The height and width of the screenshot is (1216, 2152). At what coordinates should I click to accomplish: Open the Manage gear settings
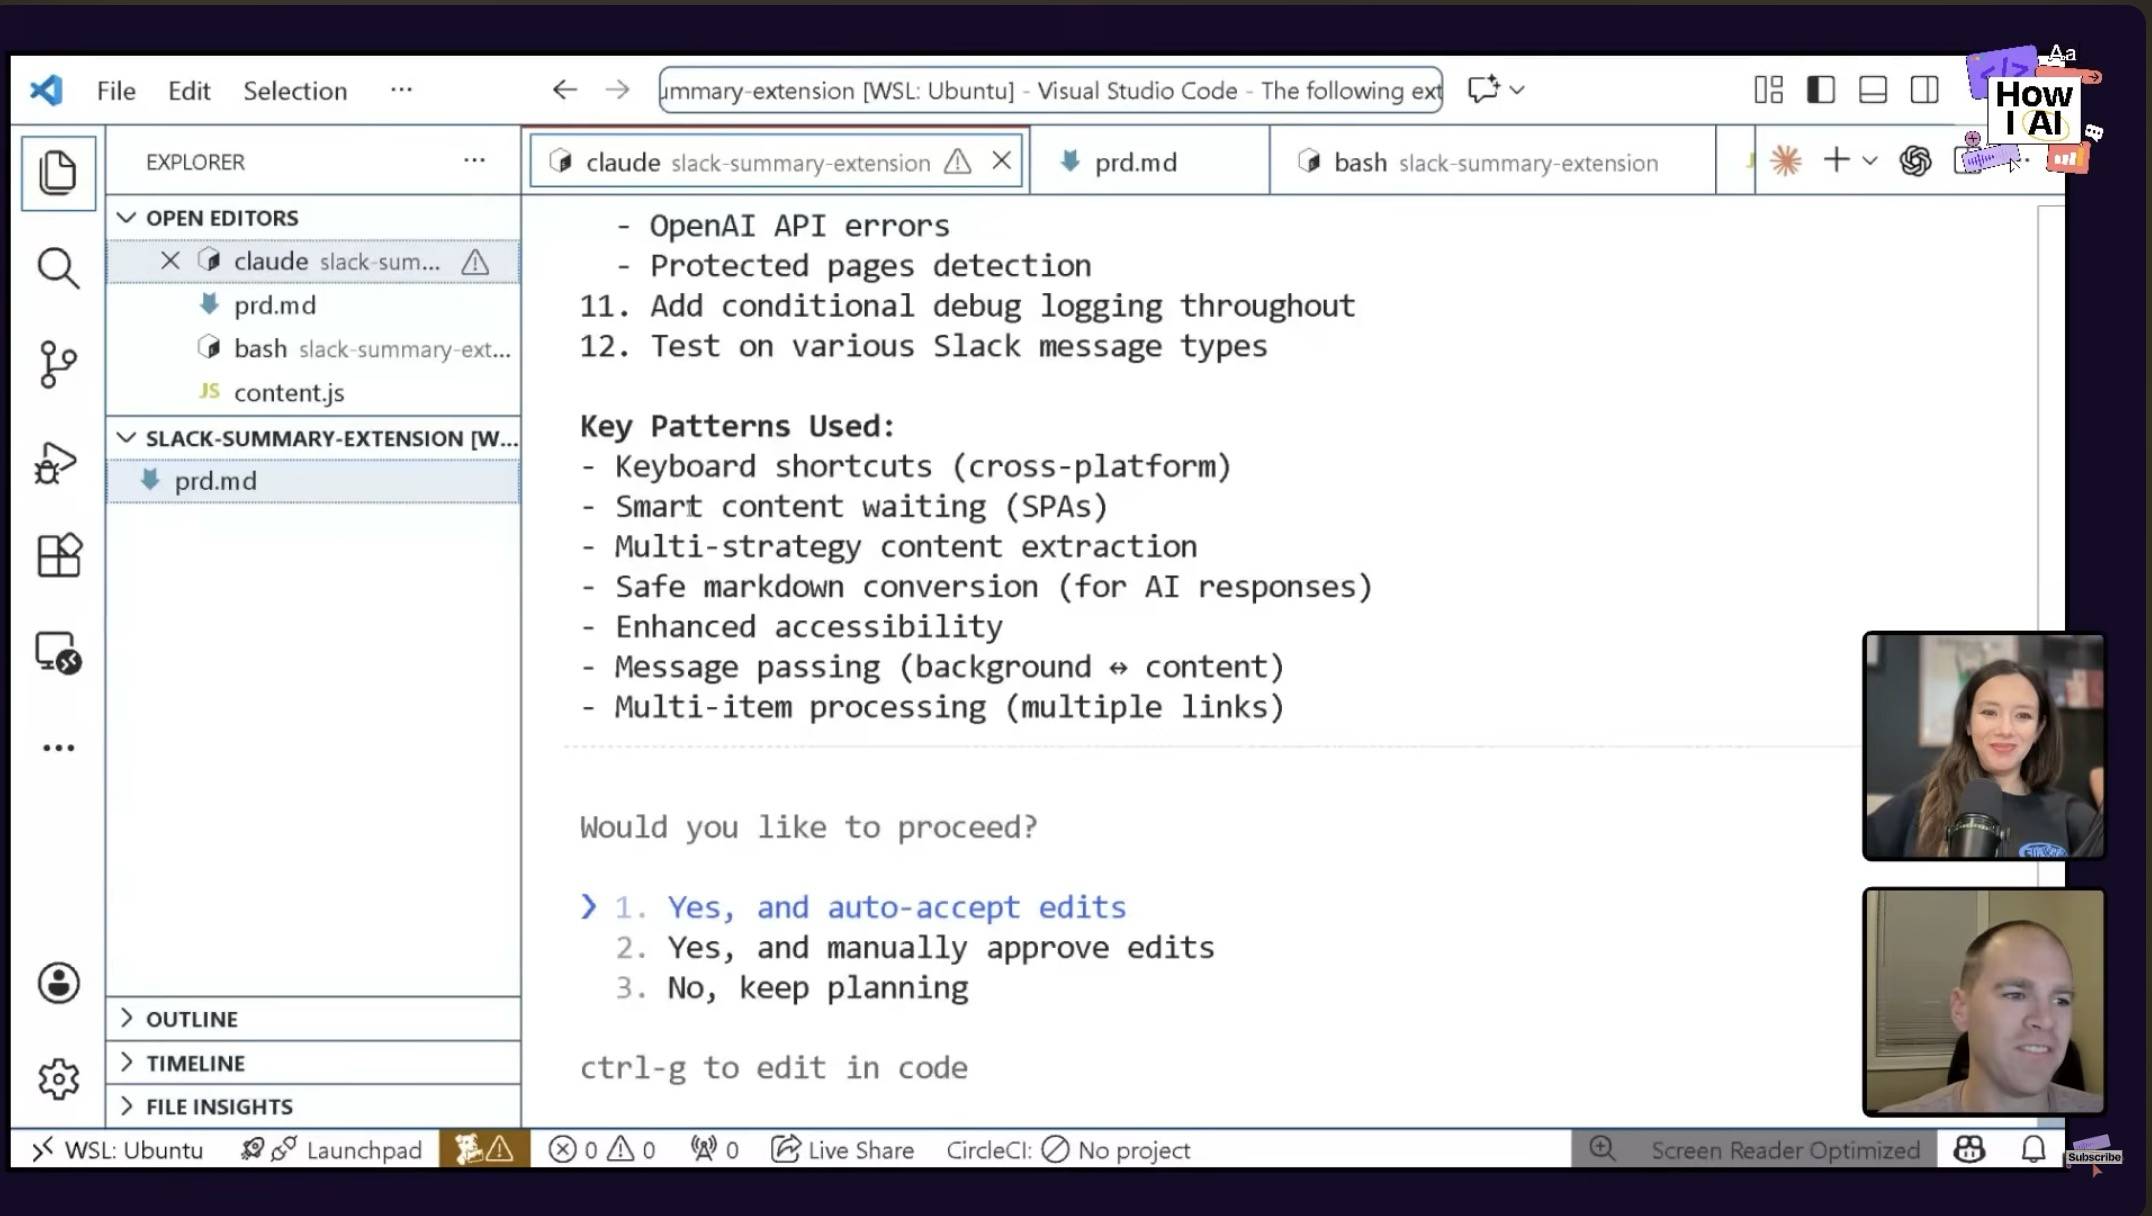pyautogui.click(x=58, y=1079)
